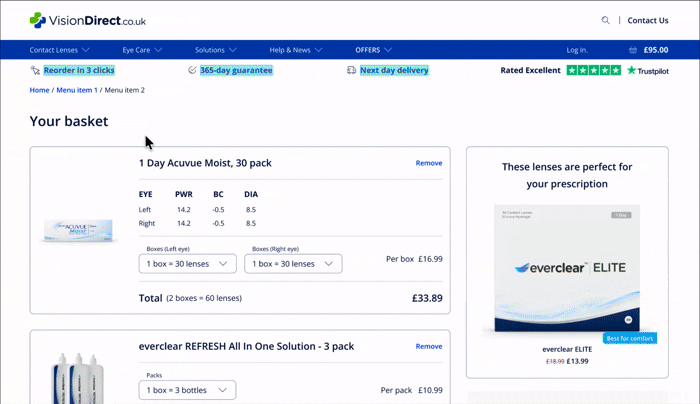Open Boxes (Left eye) quantity dropdown

pos(187,264)
